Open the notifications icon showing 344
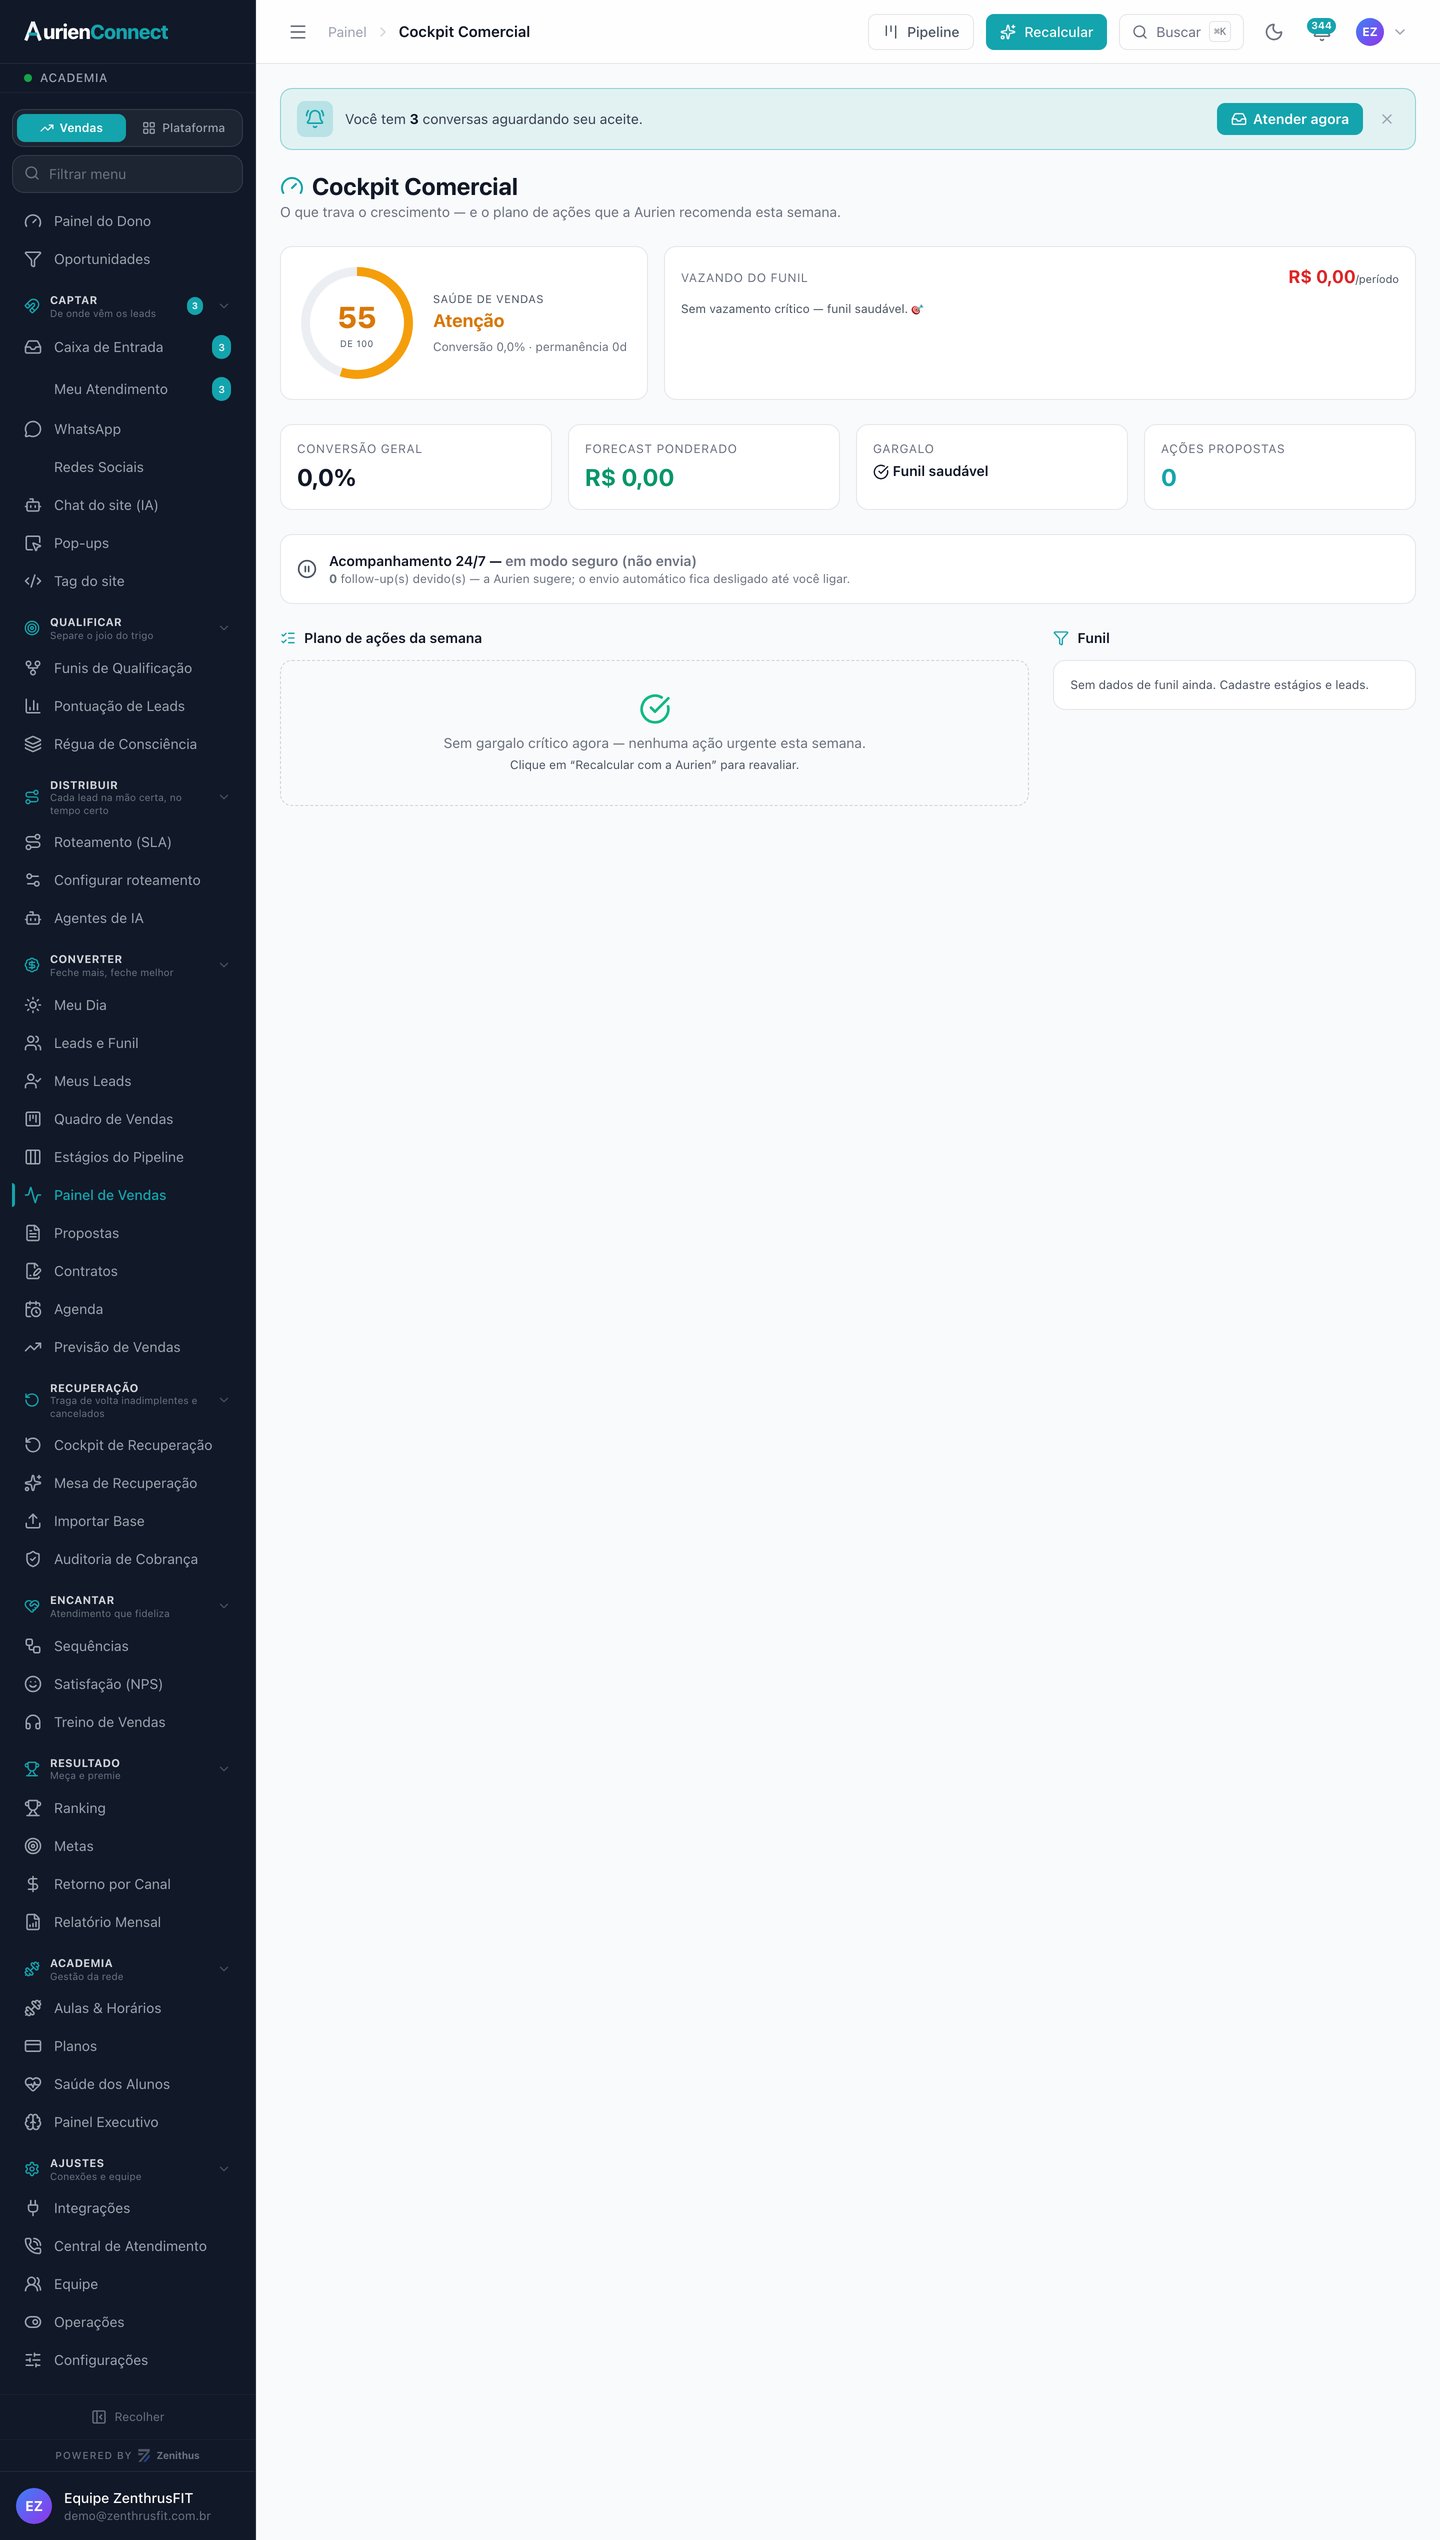This screenshot has width=1440, height=2540. click(1321, 31)
